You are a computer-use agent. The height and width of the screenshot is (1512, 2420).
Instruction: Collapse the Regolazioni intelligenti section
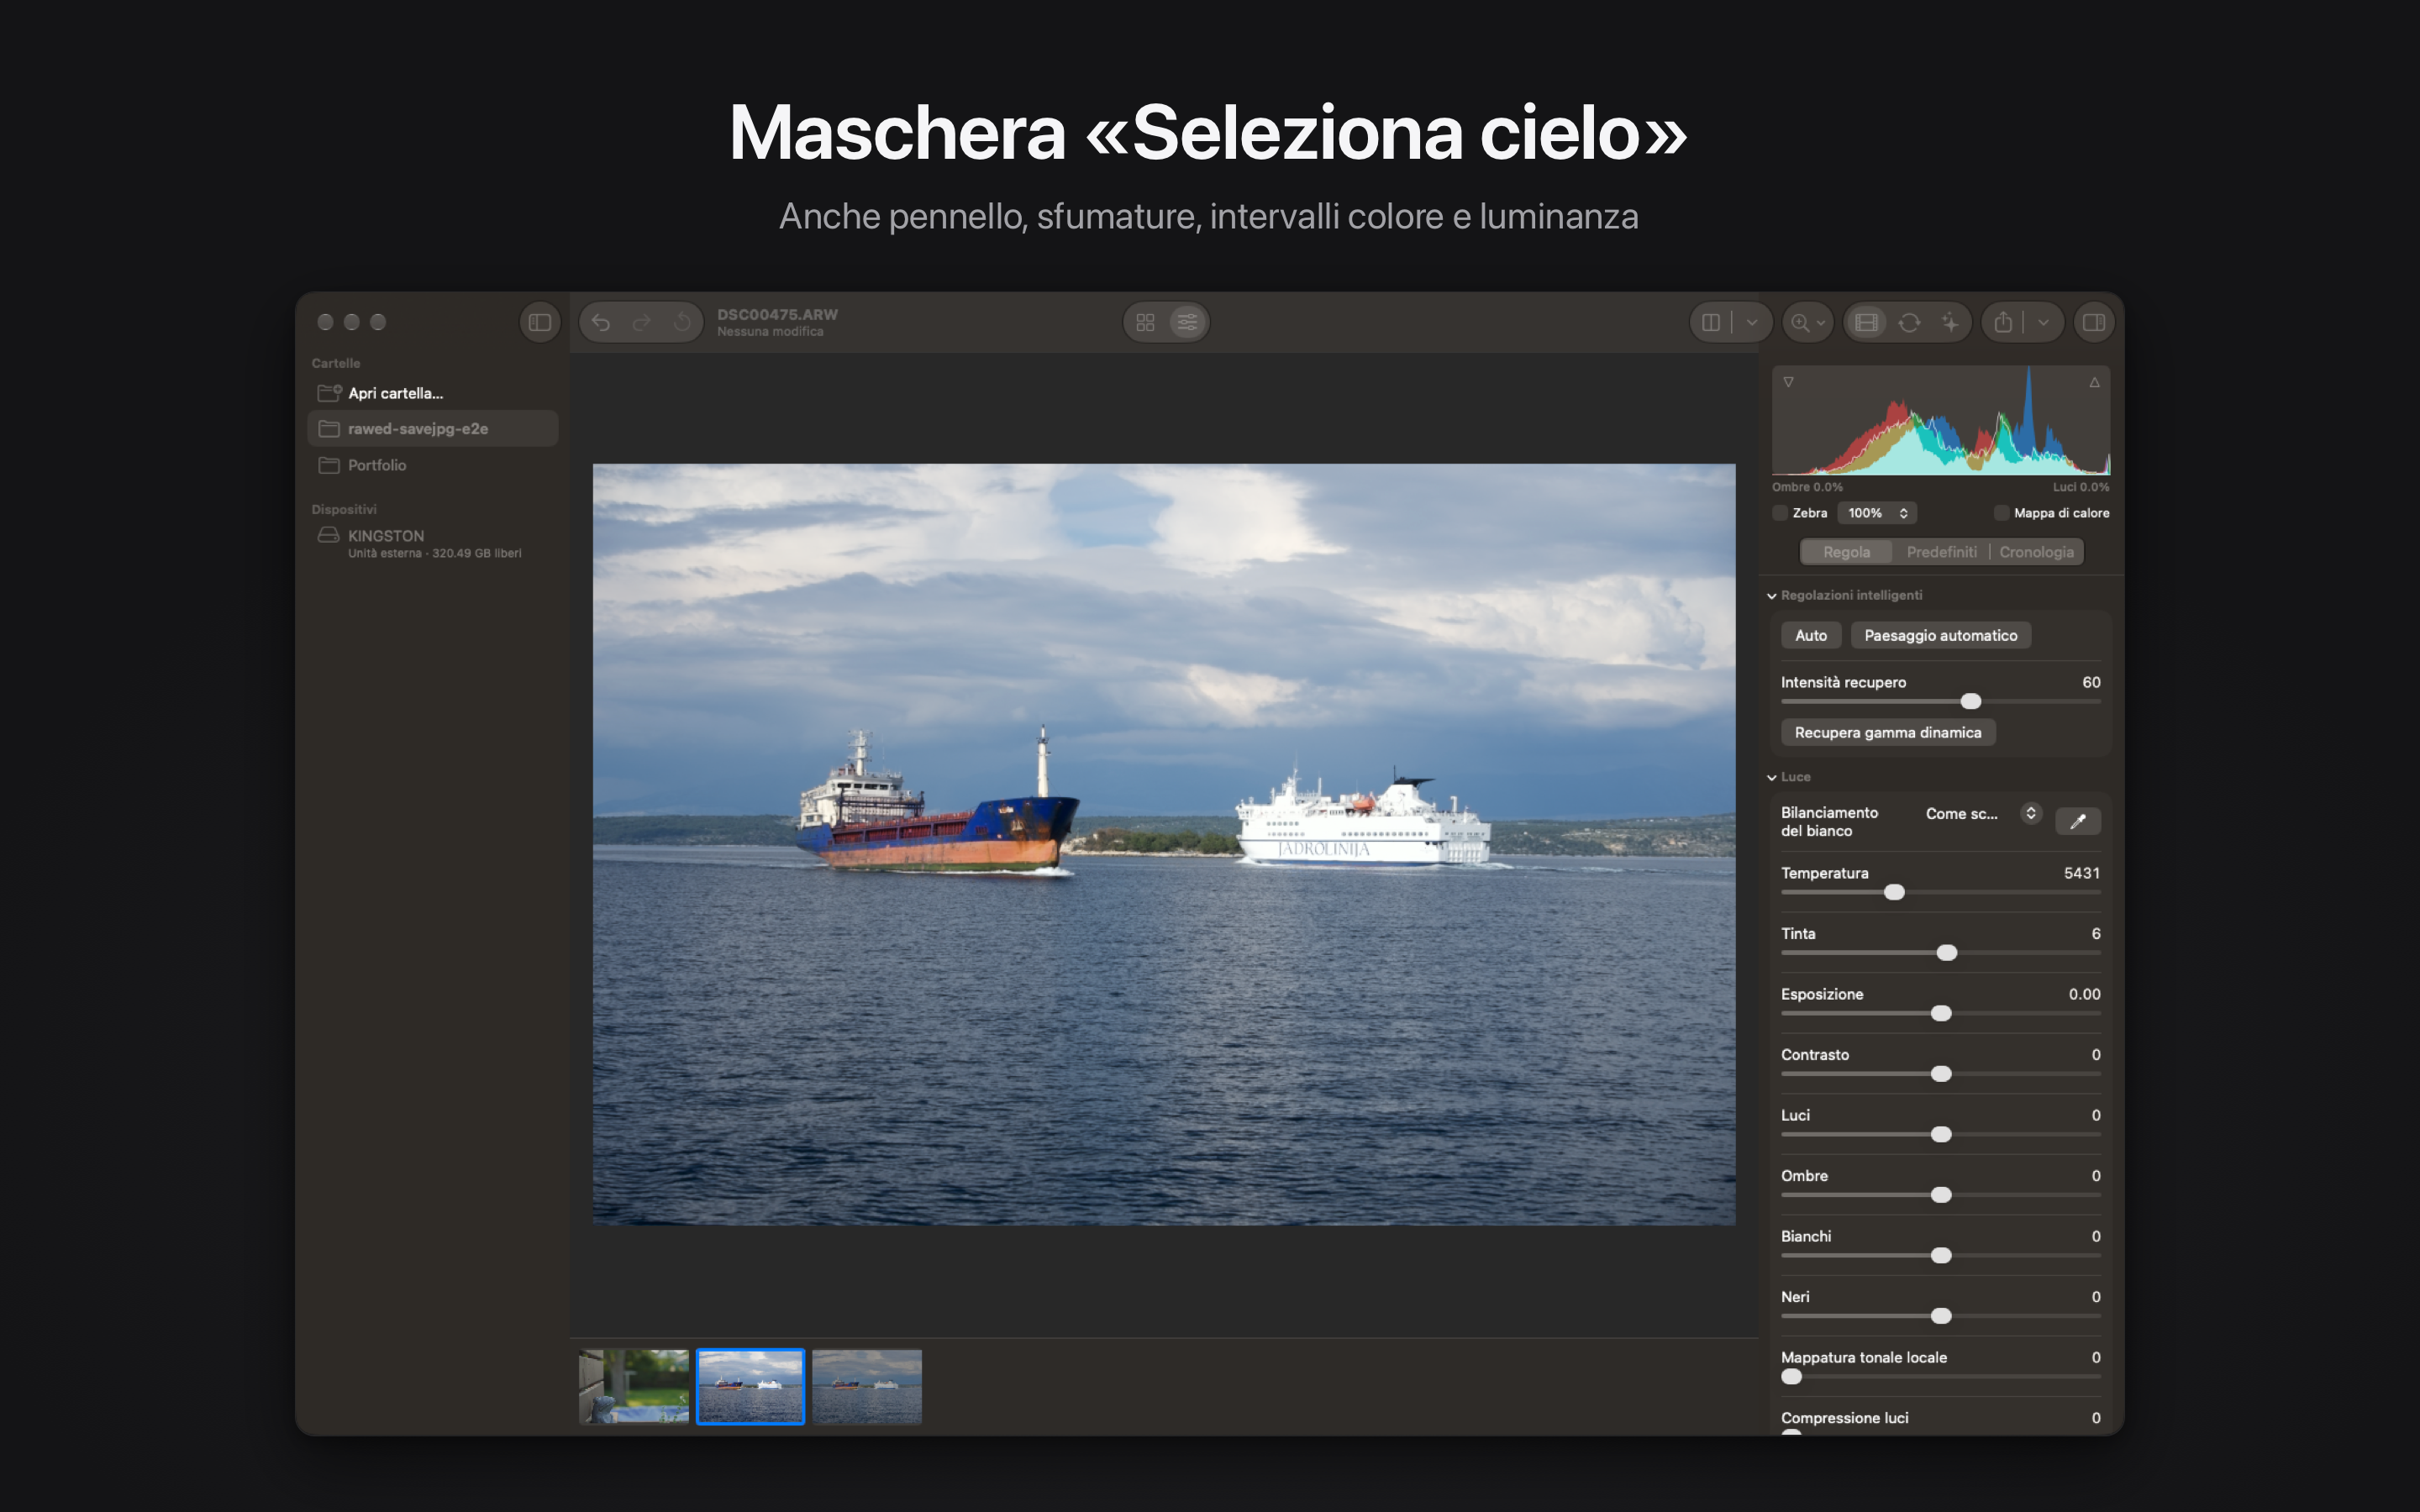1772,596
